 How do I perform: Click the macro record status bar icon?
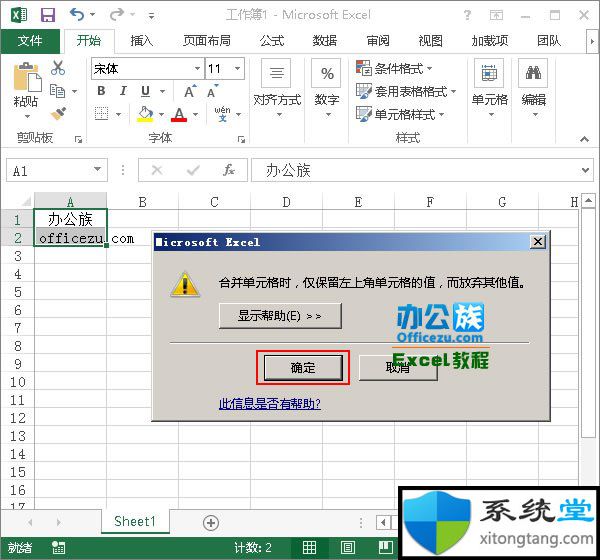[59, 547]
